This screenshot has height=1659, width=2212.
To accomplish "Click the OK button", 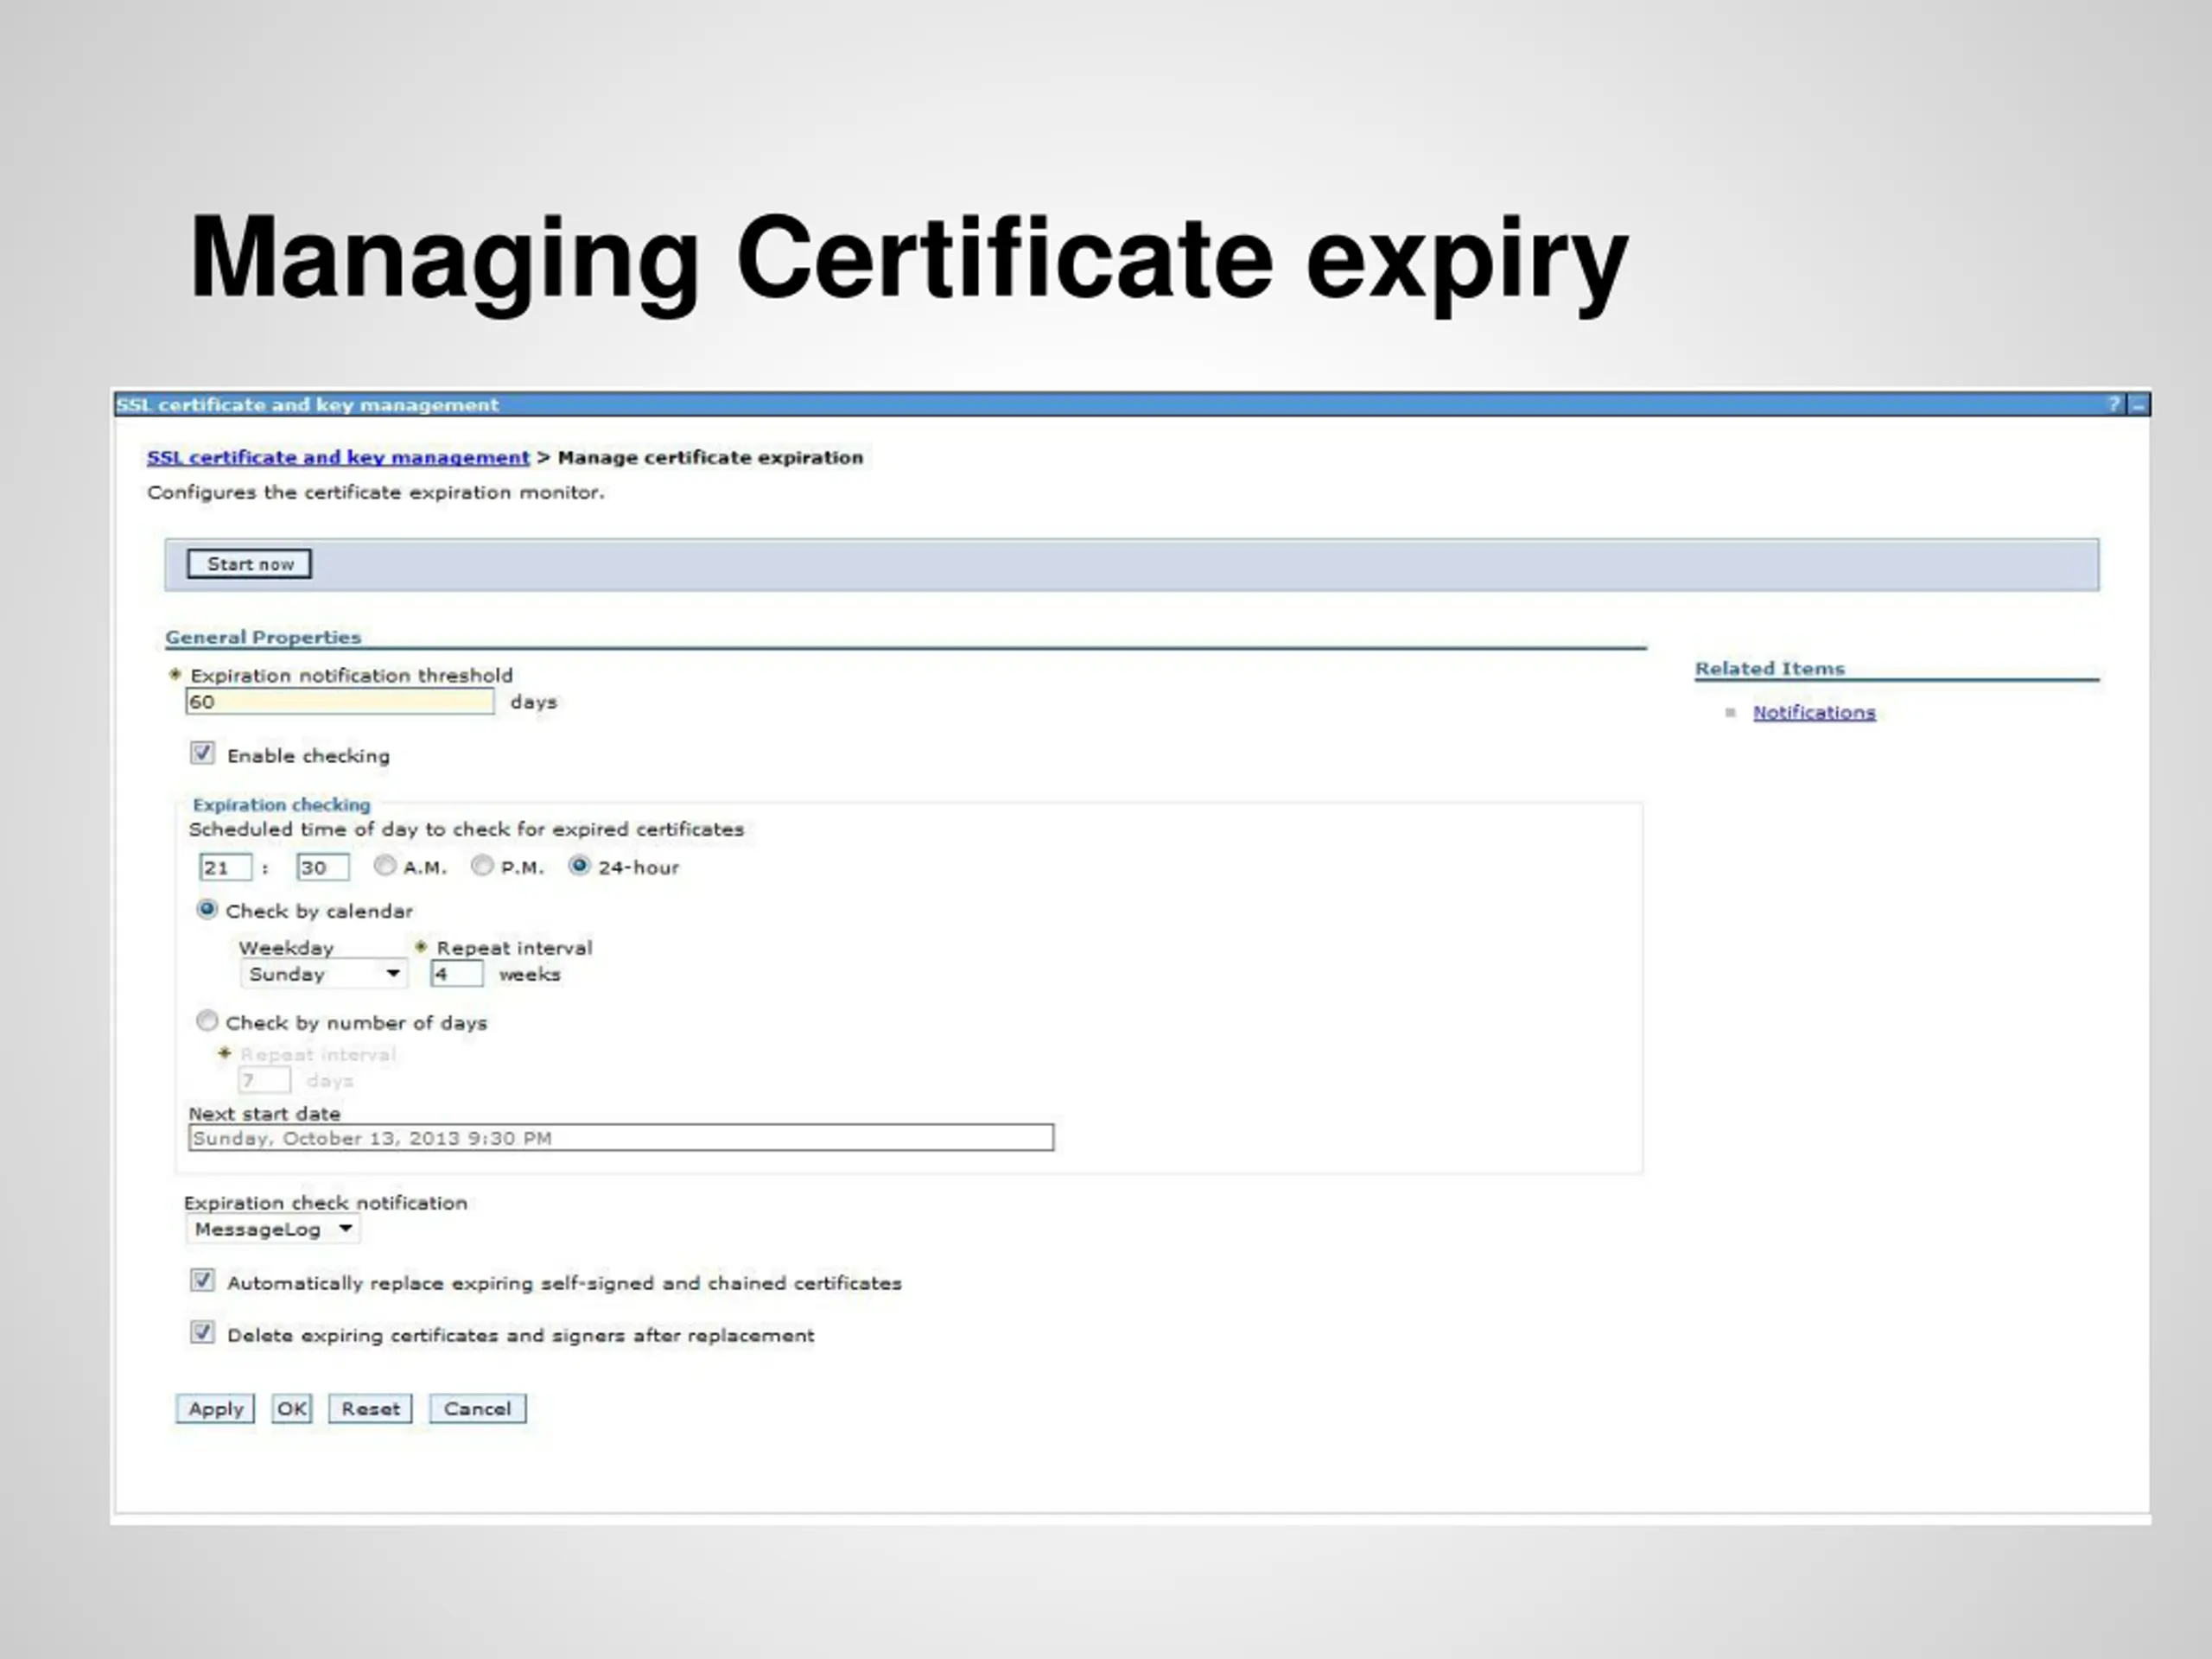I will tap(292, 1409).
